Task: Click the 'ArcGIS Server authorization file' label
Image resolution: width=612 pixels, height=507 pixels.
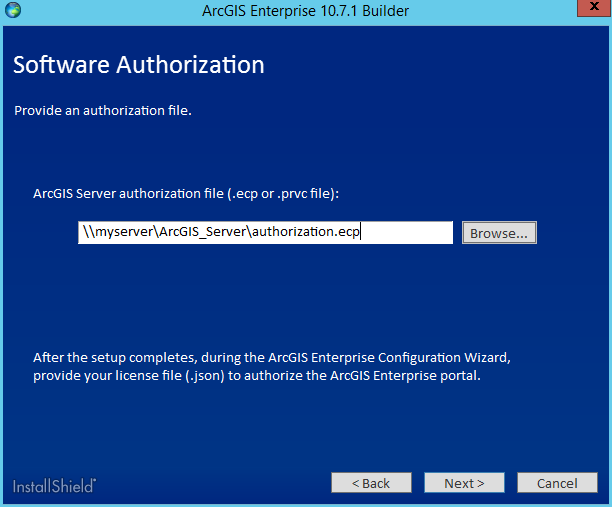Action: (x=186, y=193)
